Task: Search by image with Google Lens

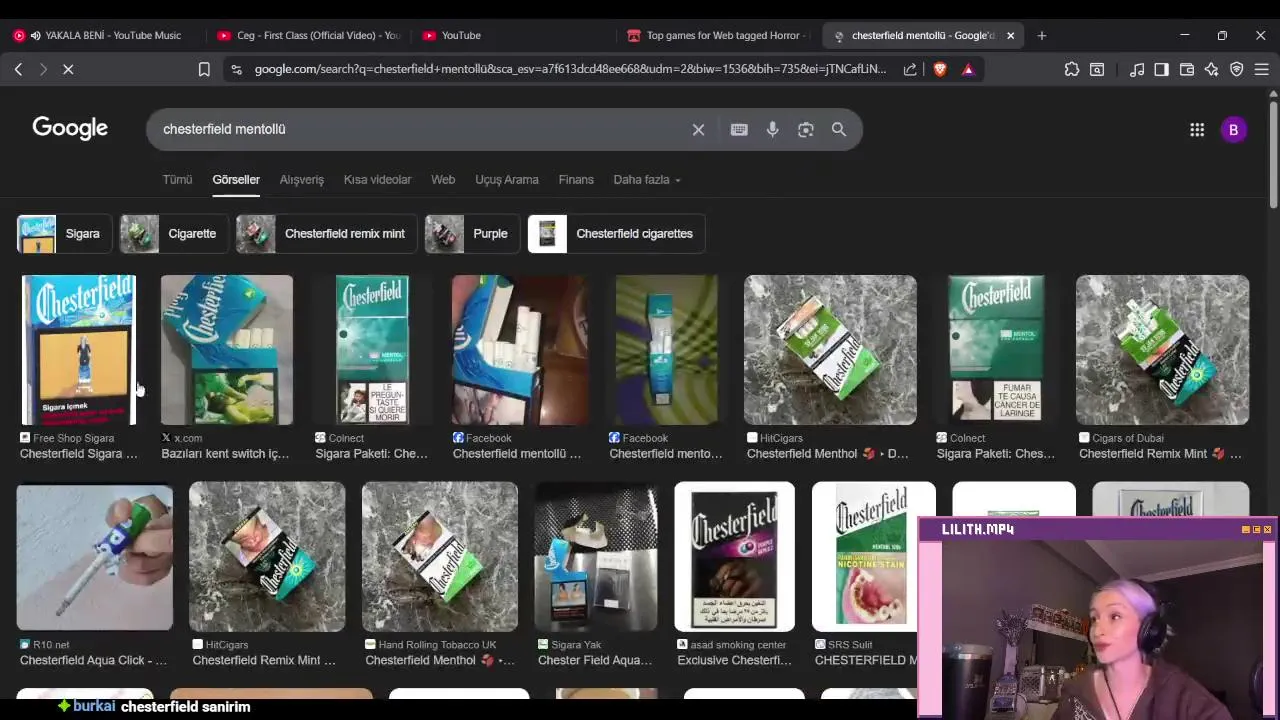Action: coord(806,129)
